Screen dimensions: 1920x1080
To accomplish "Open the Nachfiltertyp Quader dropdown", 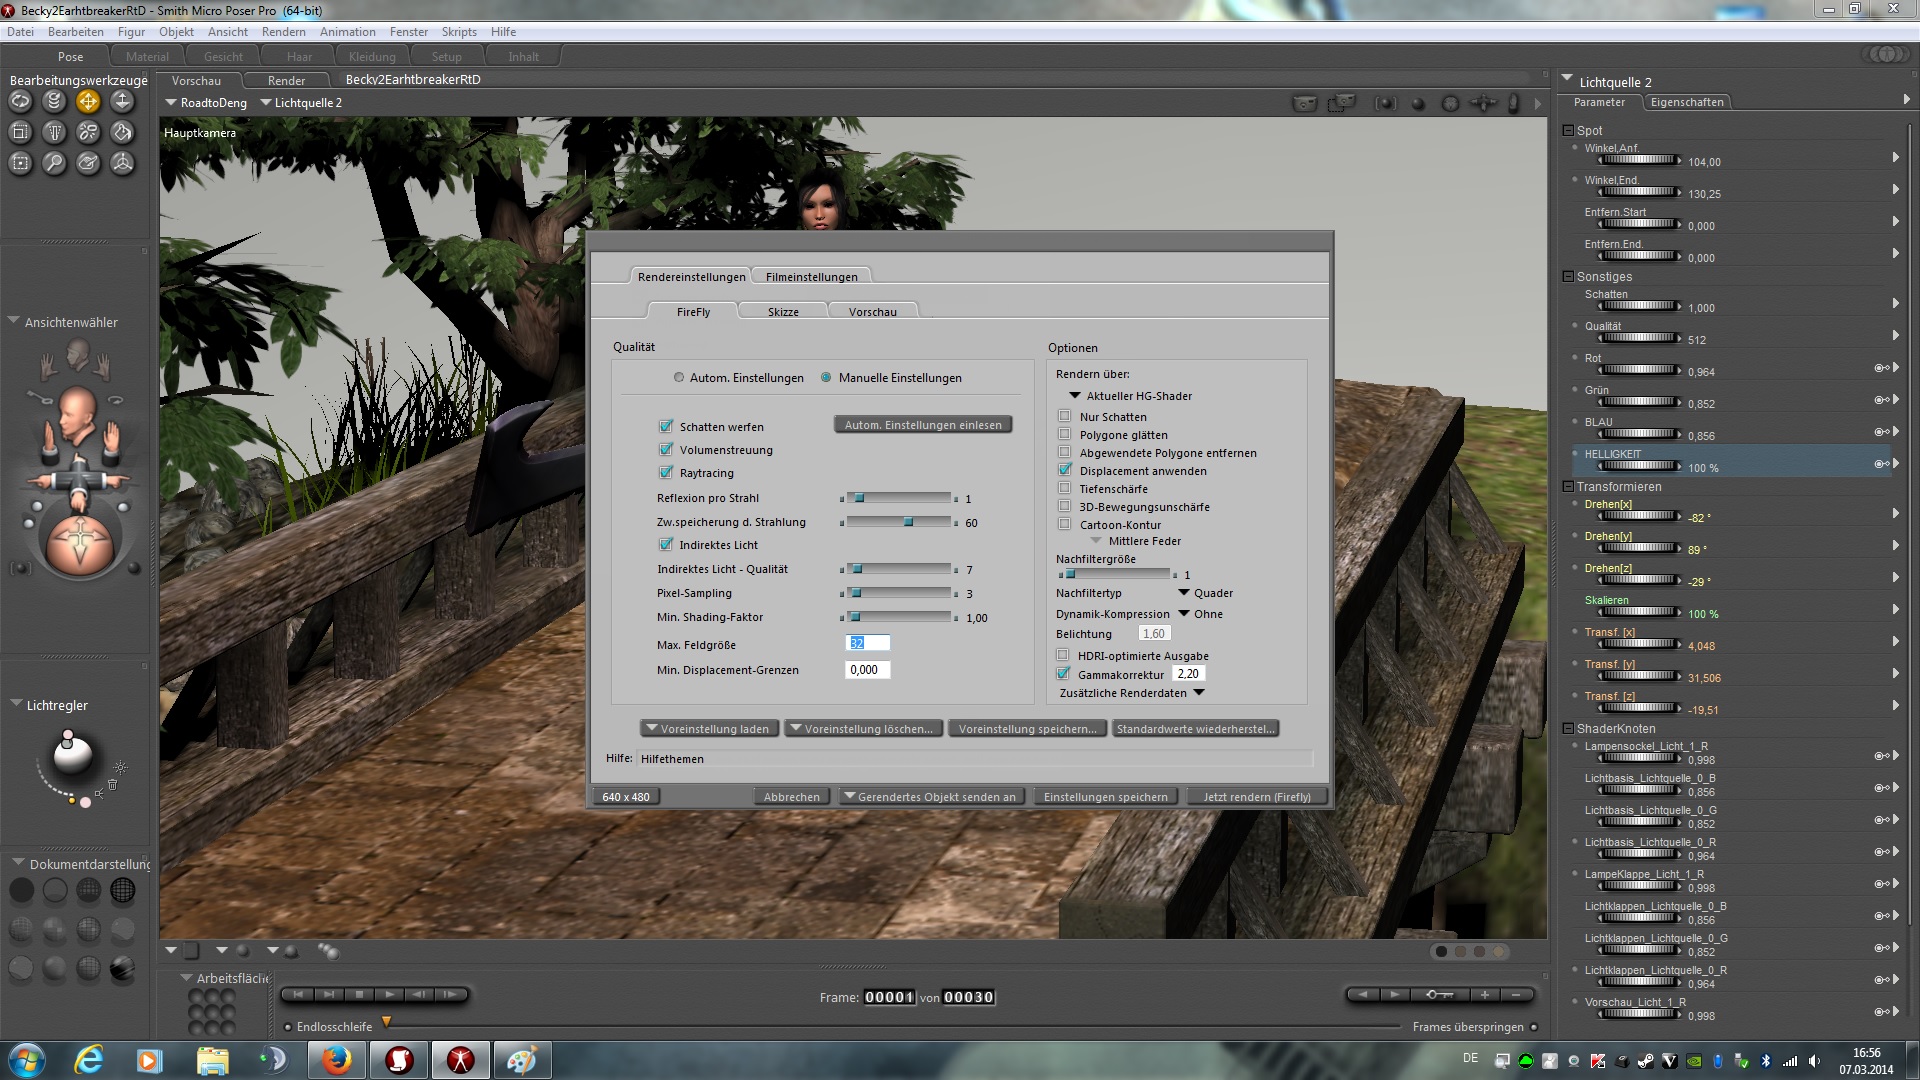I will pyautogui.click(x=1184, y=593).
